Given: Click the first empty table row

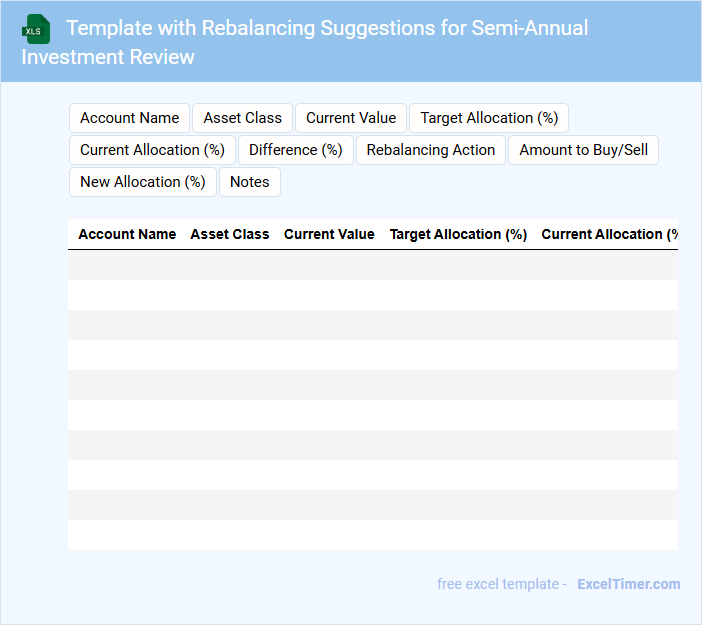Looking at the screenshot, I should [372, 265].
